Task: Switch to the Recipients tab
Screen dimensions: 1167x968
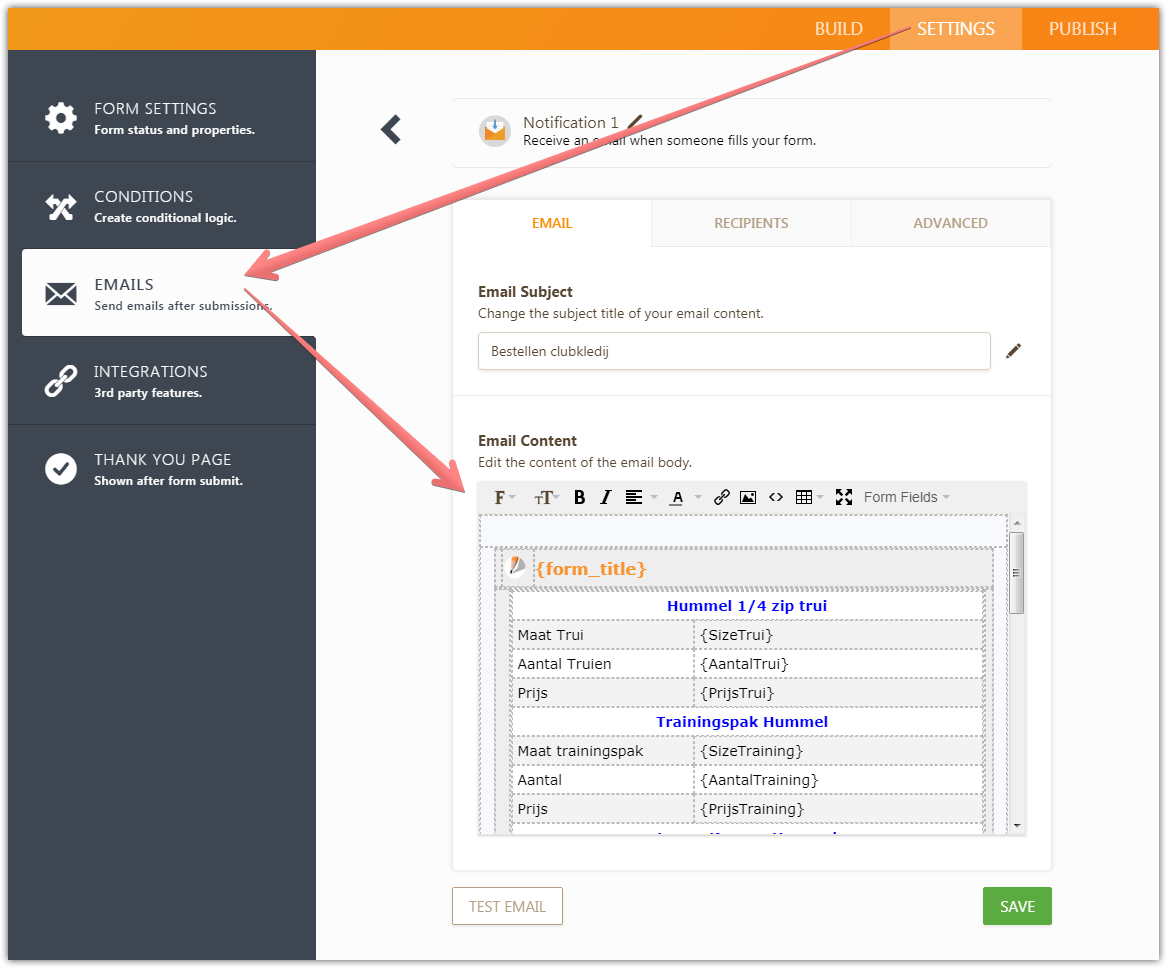Action: click(750, 222)
